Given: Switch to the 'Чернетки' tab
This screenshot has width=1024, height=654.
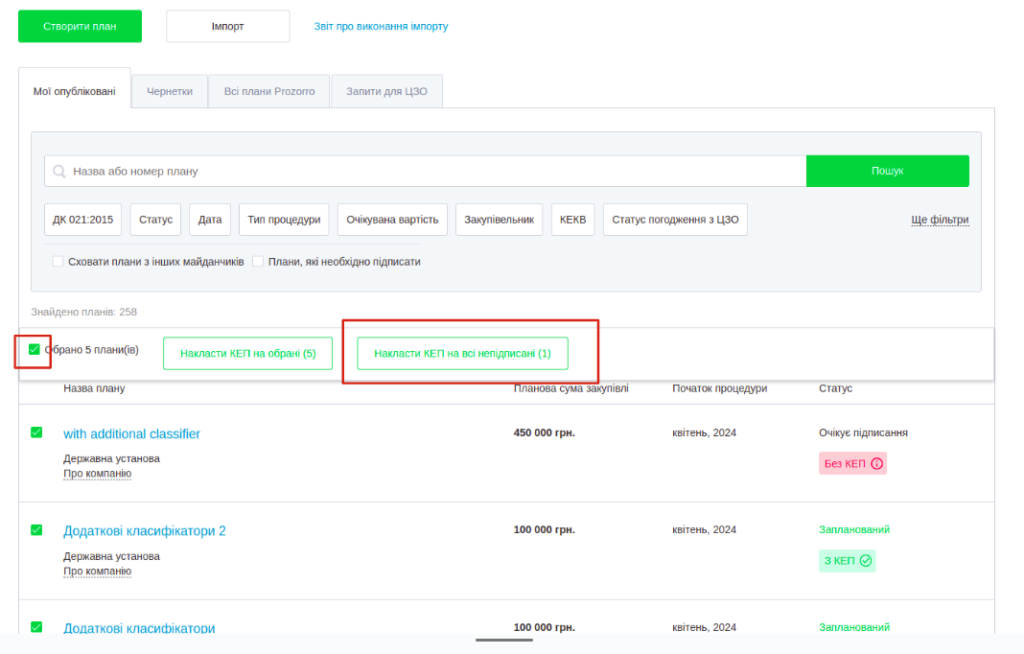Looking at the screenshot, I should click(169, 91).
